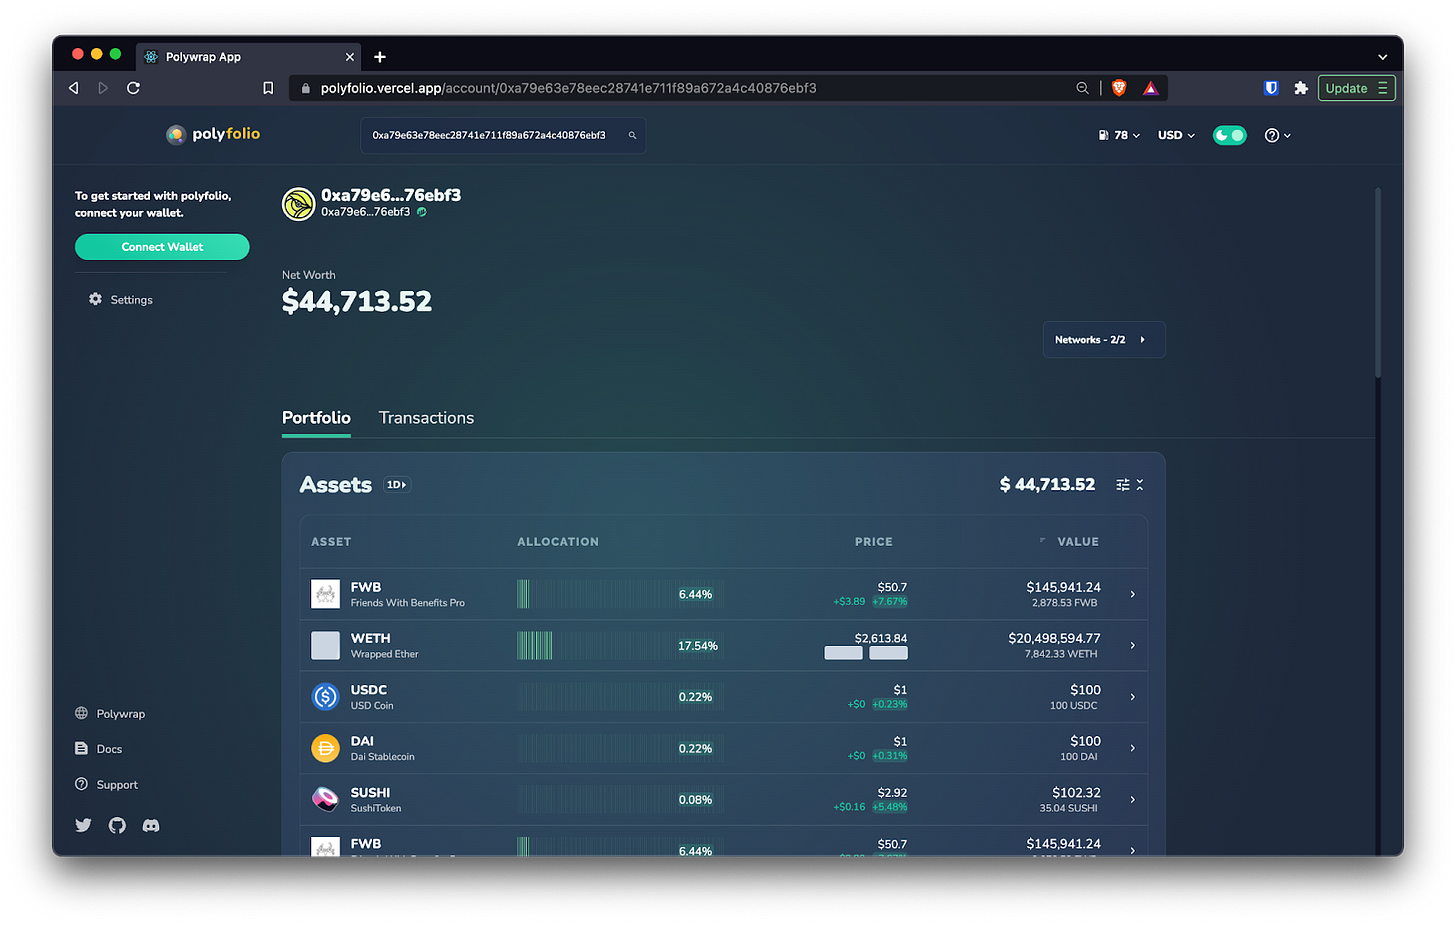Click the DAI stablecoin icon

[325, 748]
